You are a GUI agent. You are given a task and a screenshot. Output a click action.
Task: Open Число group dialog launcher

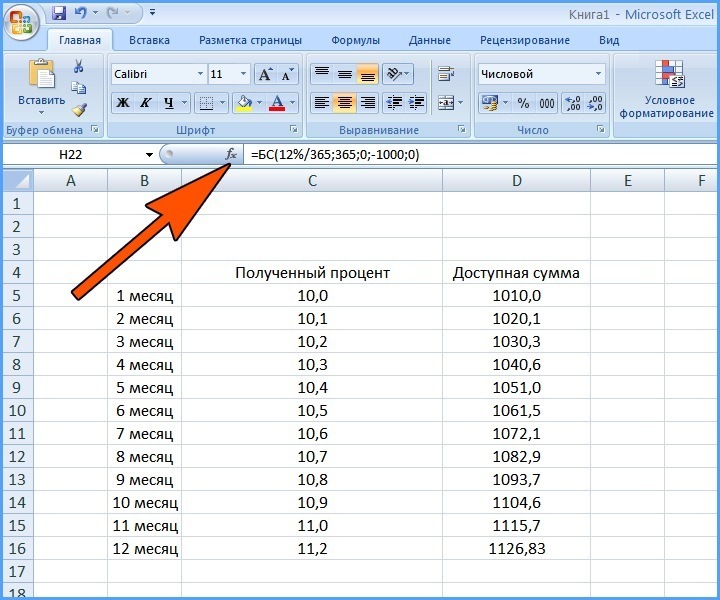(601, 129)
